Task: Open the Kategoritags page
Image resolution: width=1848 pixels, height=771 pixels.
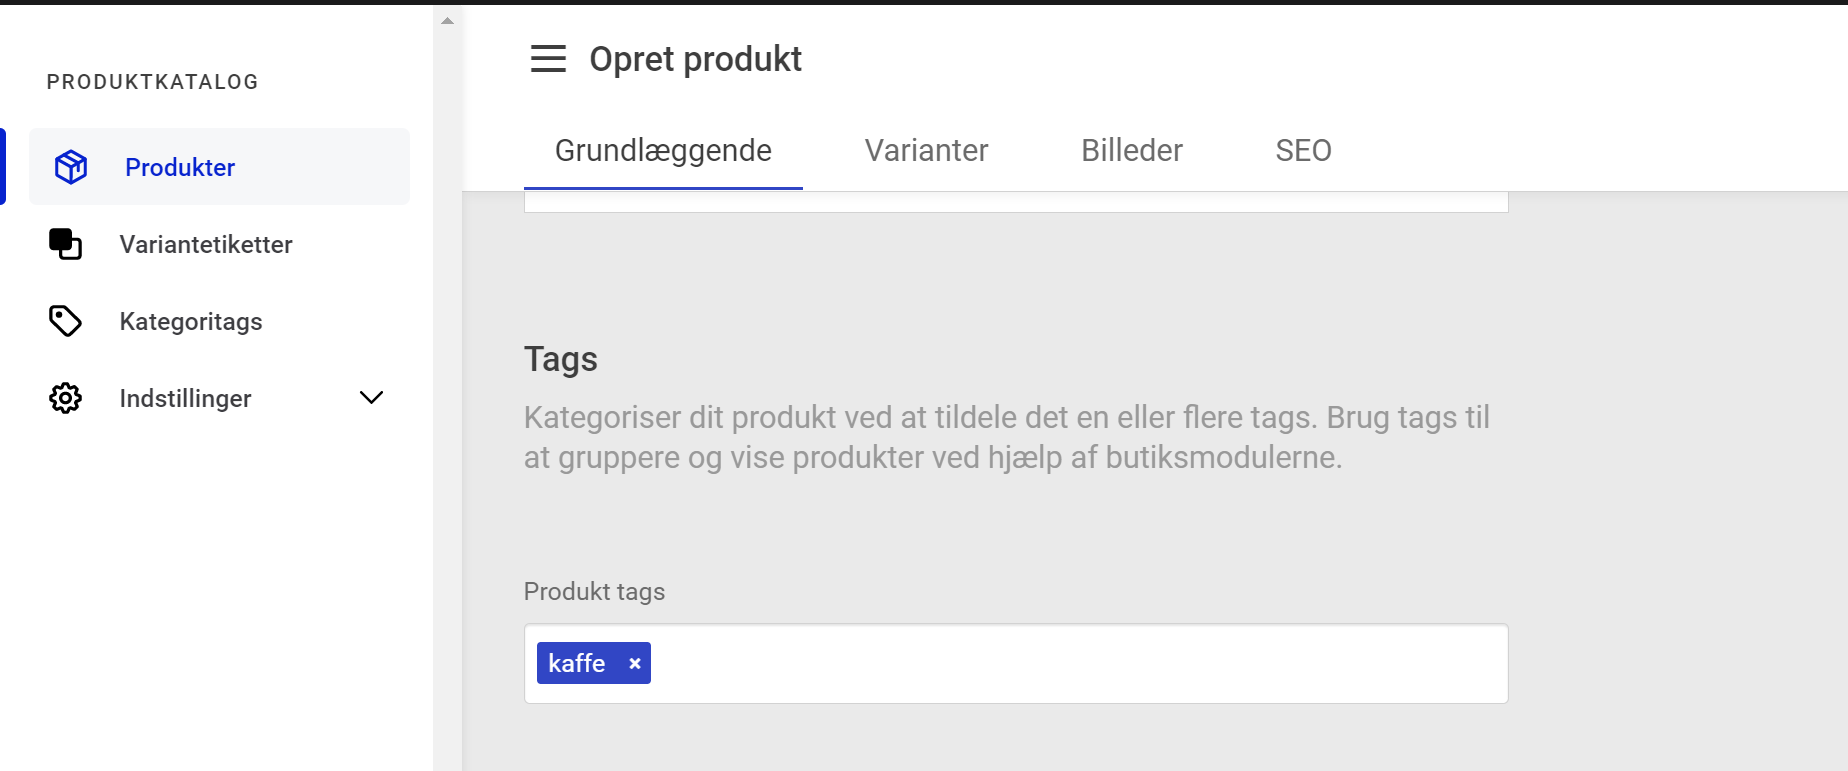Action: [x=191, y=321]
